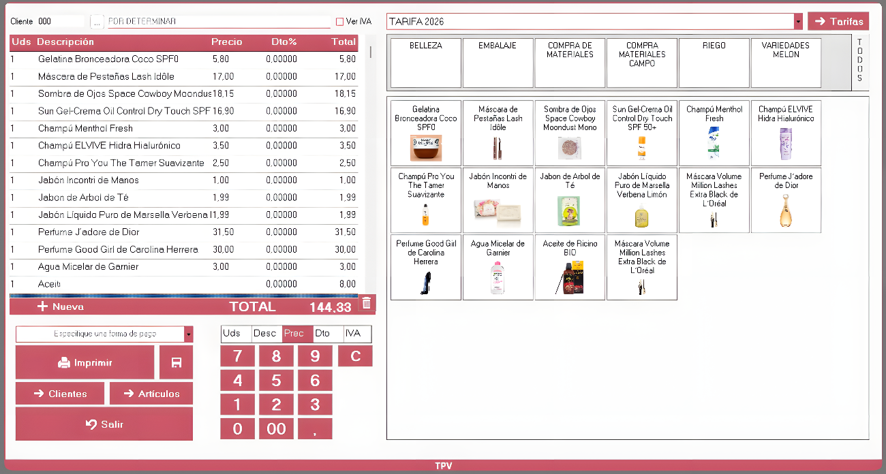The image size is (886, 474).
Task: Open the RIEGO category tab
Action: click(714, 63)
